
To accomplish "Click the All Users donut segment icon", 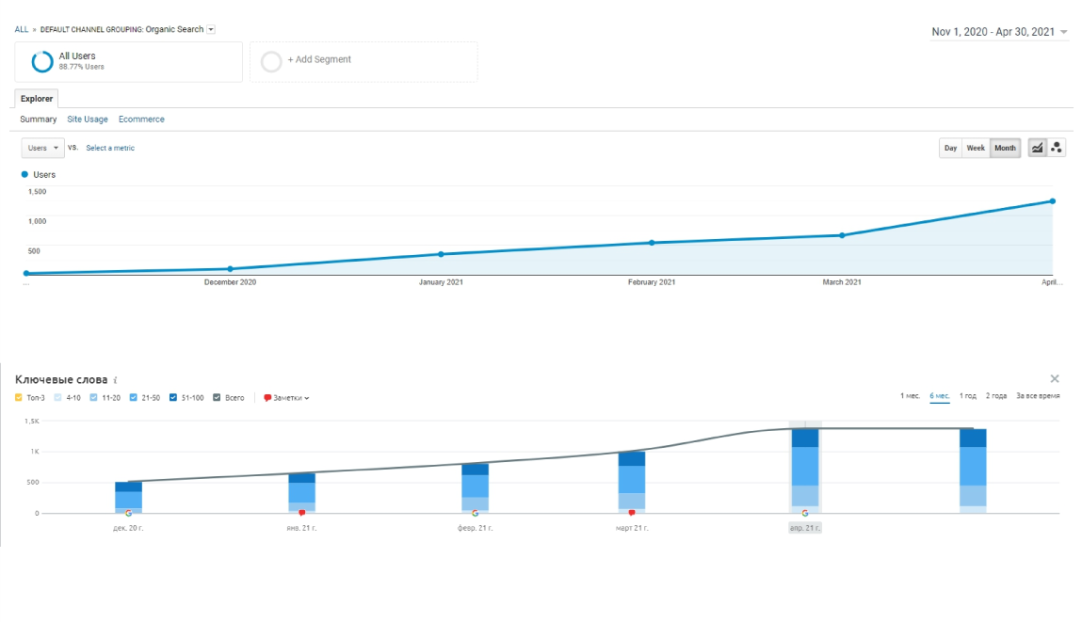I will coord(42,61).
